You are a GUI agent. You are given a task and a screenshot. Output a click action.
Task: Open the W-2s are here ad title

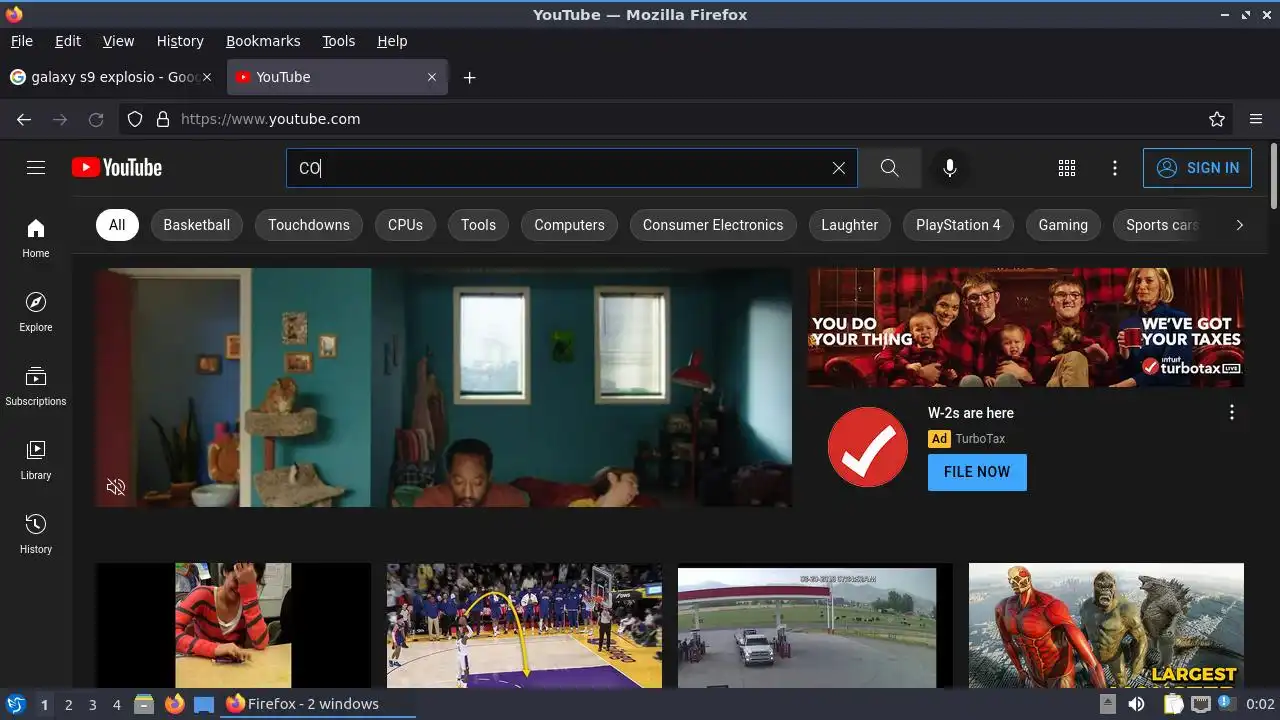pyautogui.click(x=971, y=413)
